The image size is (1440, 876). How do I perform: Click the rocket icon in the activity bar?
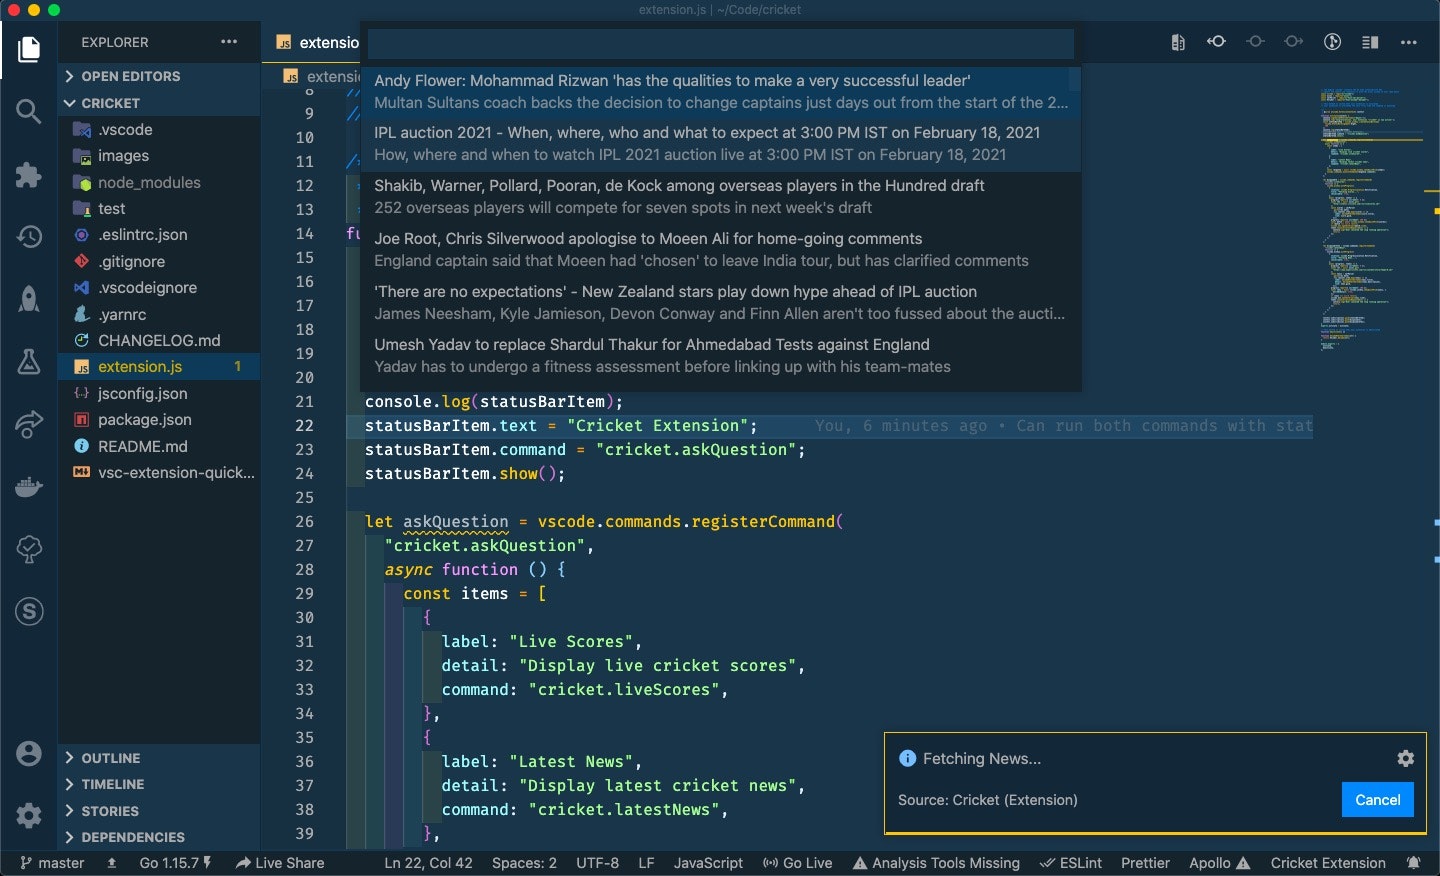click(28, 299)
